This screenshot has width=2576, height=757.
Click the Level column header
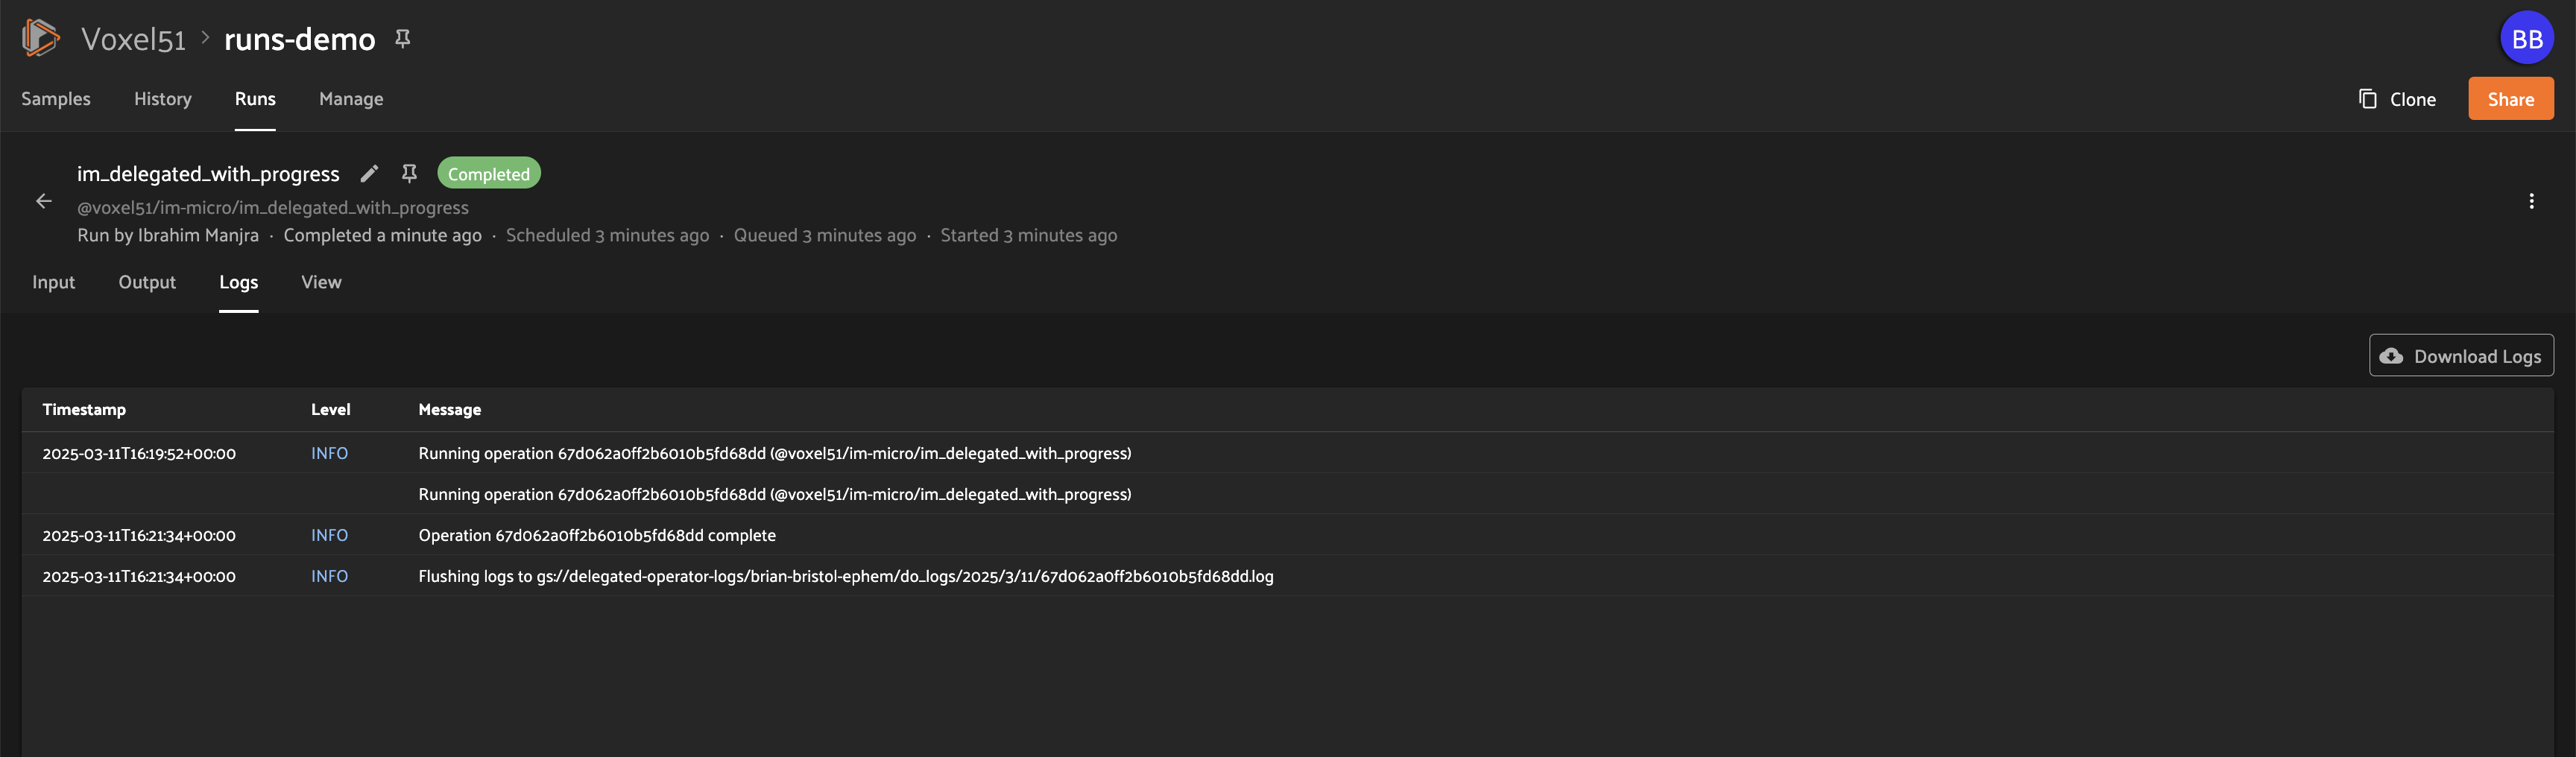click(x=330, y=409)
